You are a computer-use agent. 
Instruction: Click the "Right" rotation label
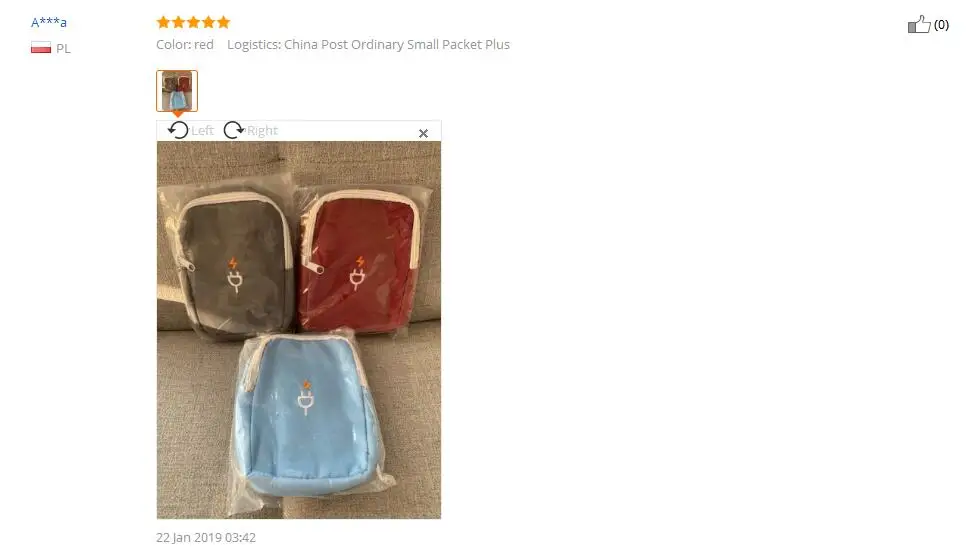(x=262, y=130)
